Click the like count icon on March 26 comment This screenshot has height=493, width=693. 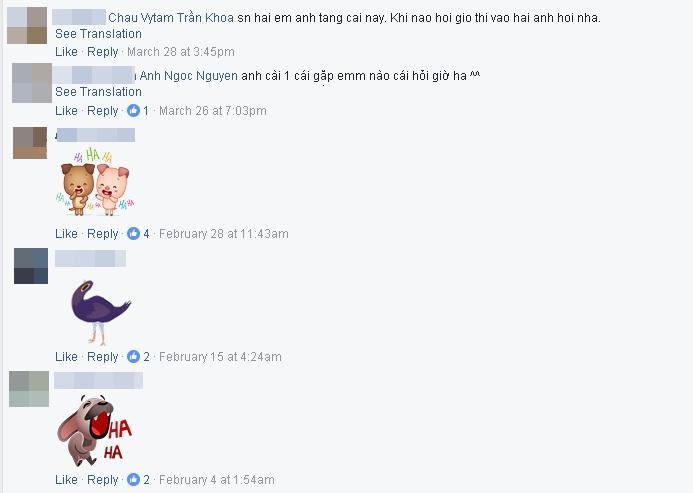[133, 111]
